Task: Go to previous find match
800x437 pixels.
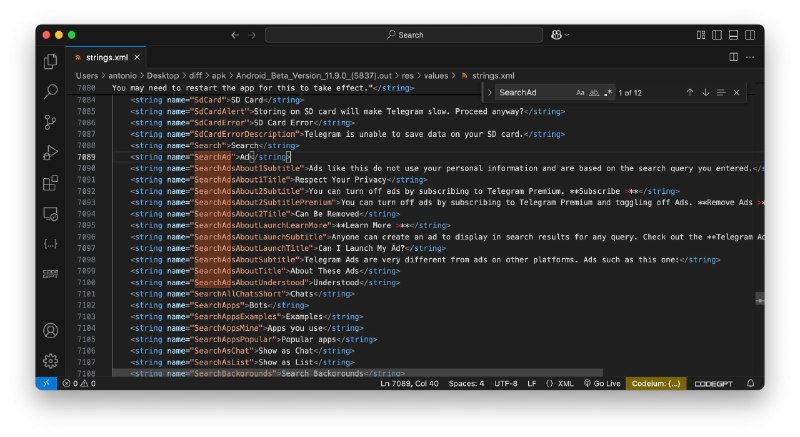Action: pos(690,92)
